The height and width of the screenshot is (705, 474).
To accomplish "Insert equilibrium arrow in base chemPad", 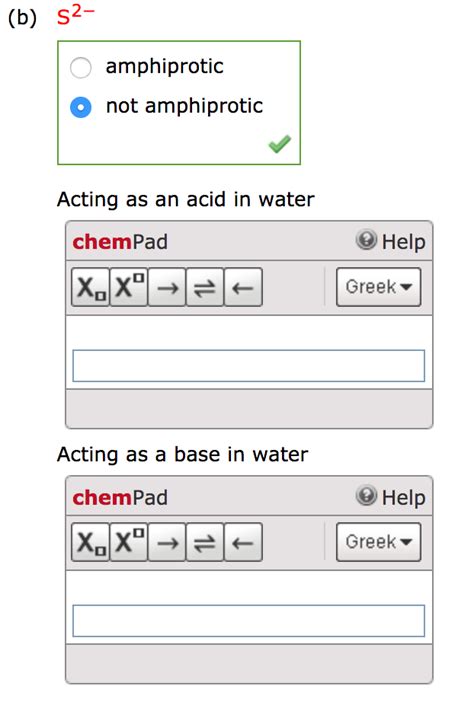I will [205, 542].
